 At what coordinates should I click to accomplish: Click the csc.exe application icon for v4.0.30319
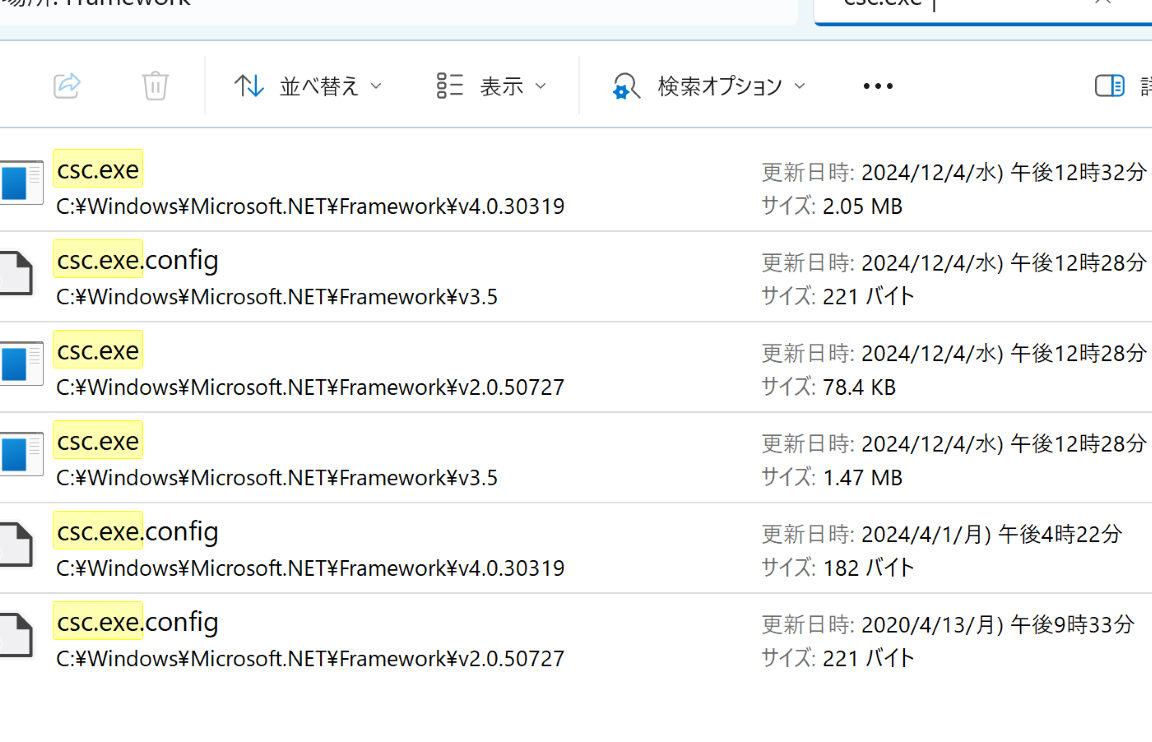click(x=21, y=182)
